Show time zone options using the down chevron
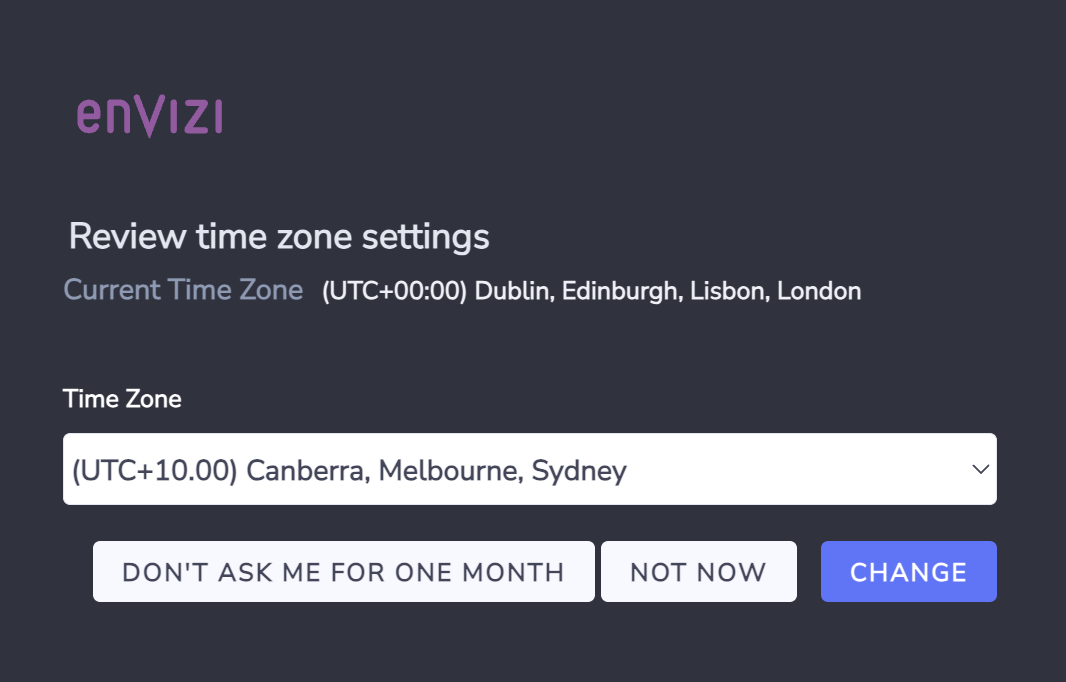 pyautogui.click(x=980, y=469)
